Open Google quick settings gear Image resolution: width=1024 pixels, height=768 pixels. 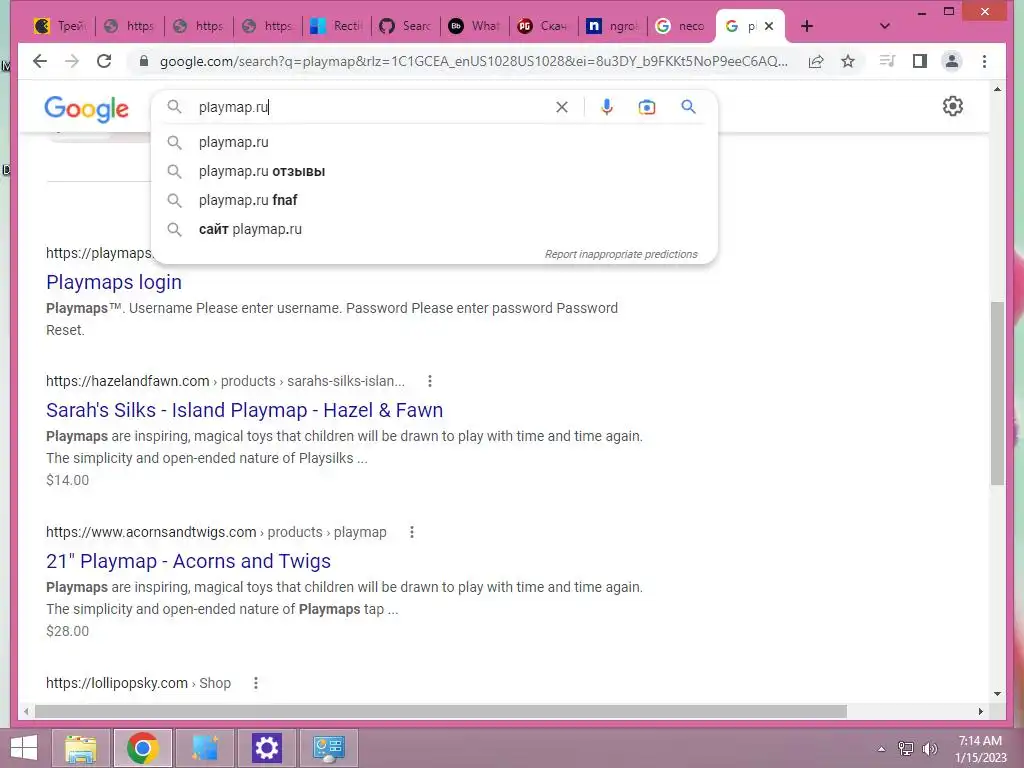point(953,106)
